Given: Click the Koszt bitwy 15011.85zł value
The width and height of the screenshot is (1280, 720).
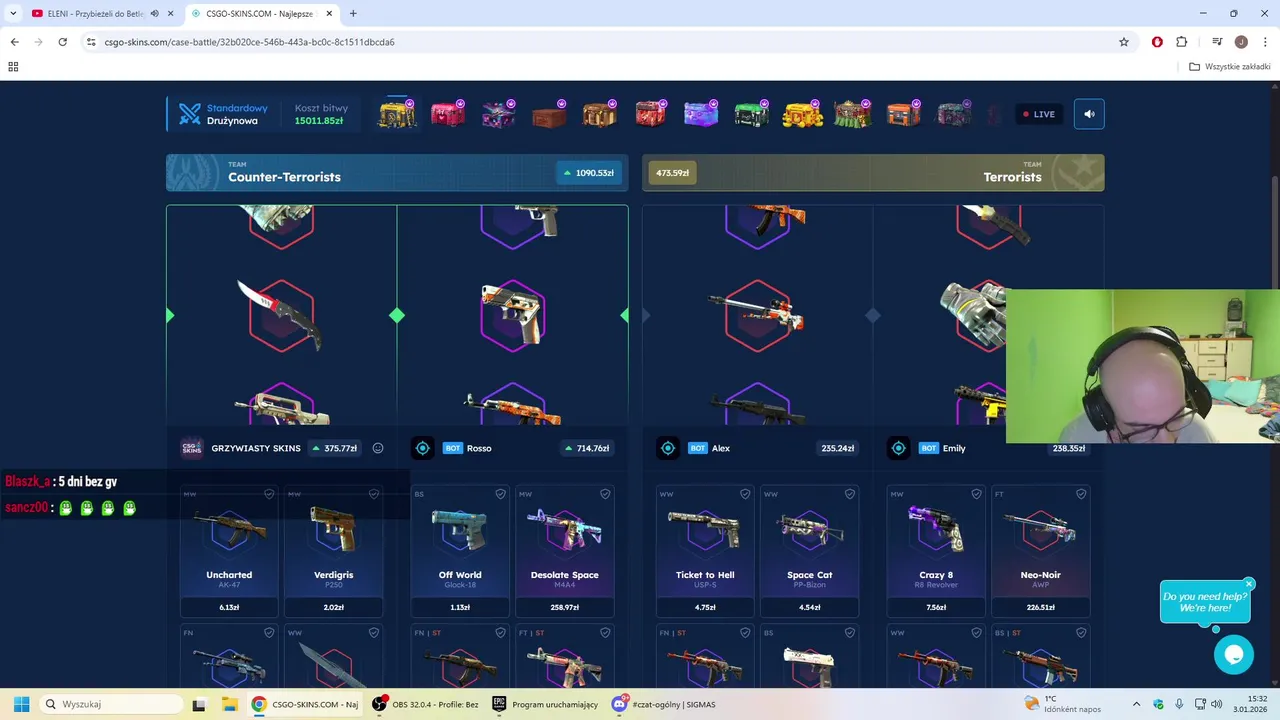Looking at the screenshot, I should click(319, 121).
